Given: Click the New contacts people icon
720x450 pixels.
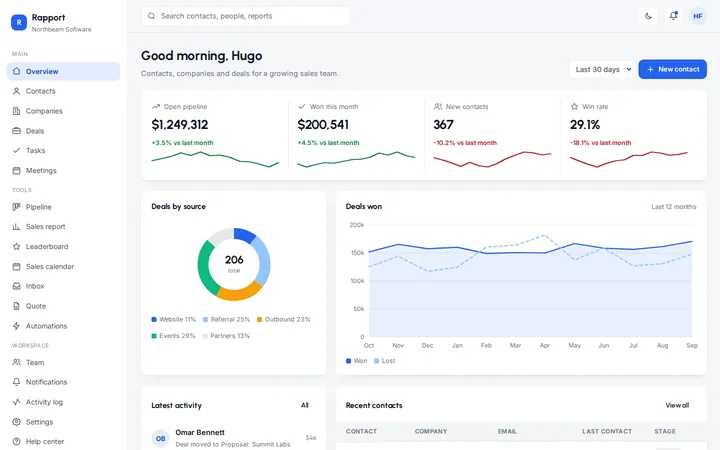Looking at the screenshot, I should pyautogui.click(x=438, y=107).
